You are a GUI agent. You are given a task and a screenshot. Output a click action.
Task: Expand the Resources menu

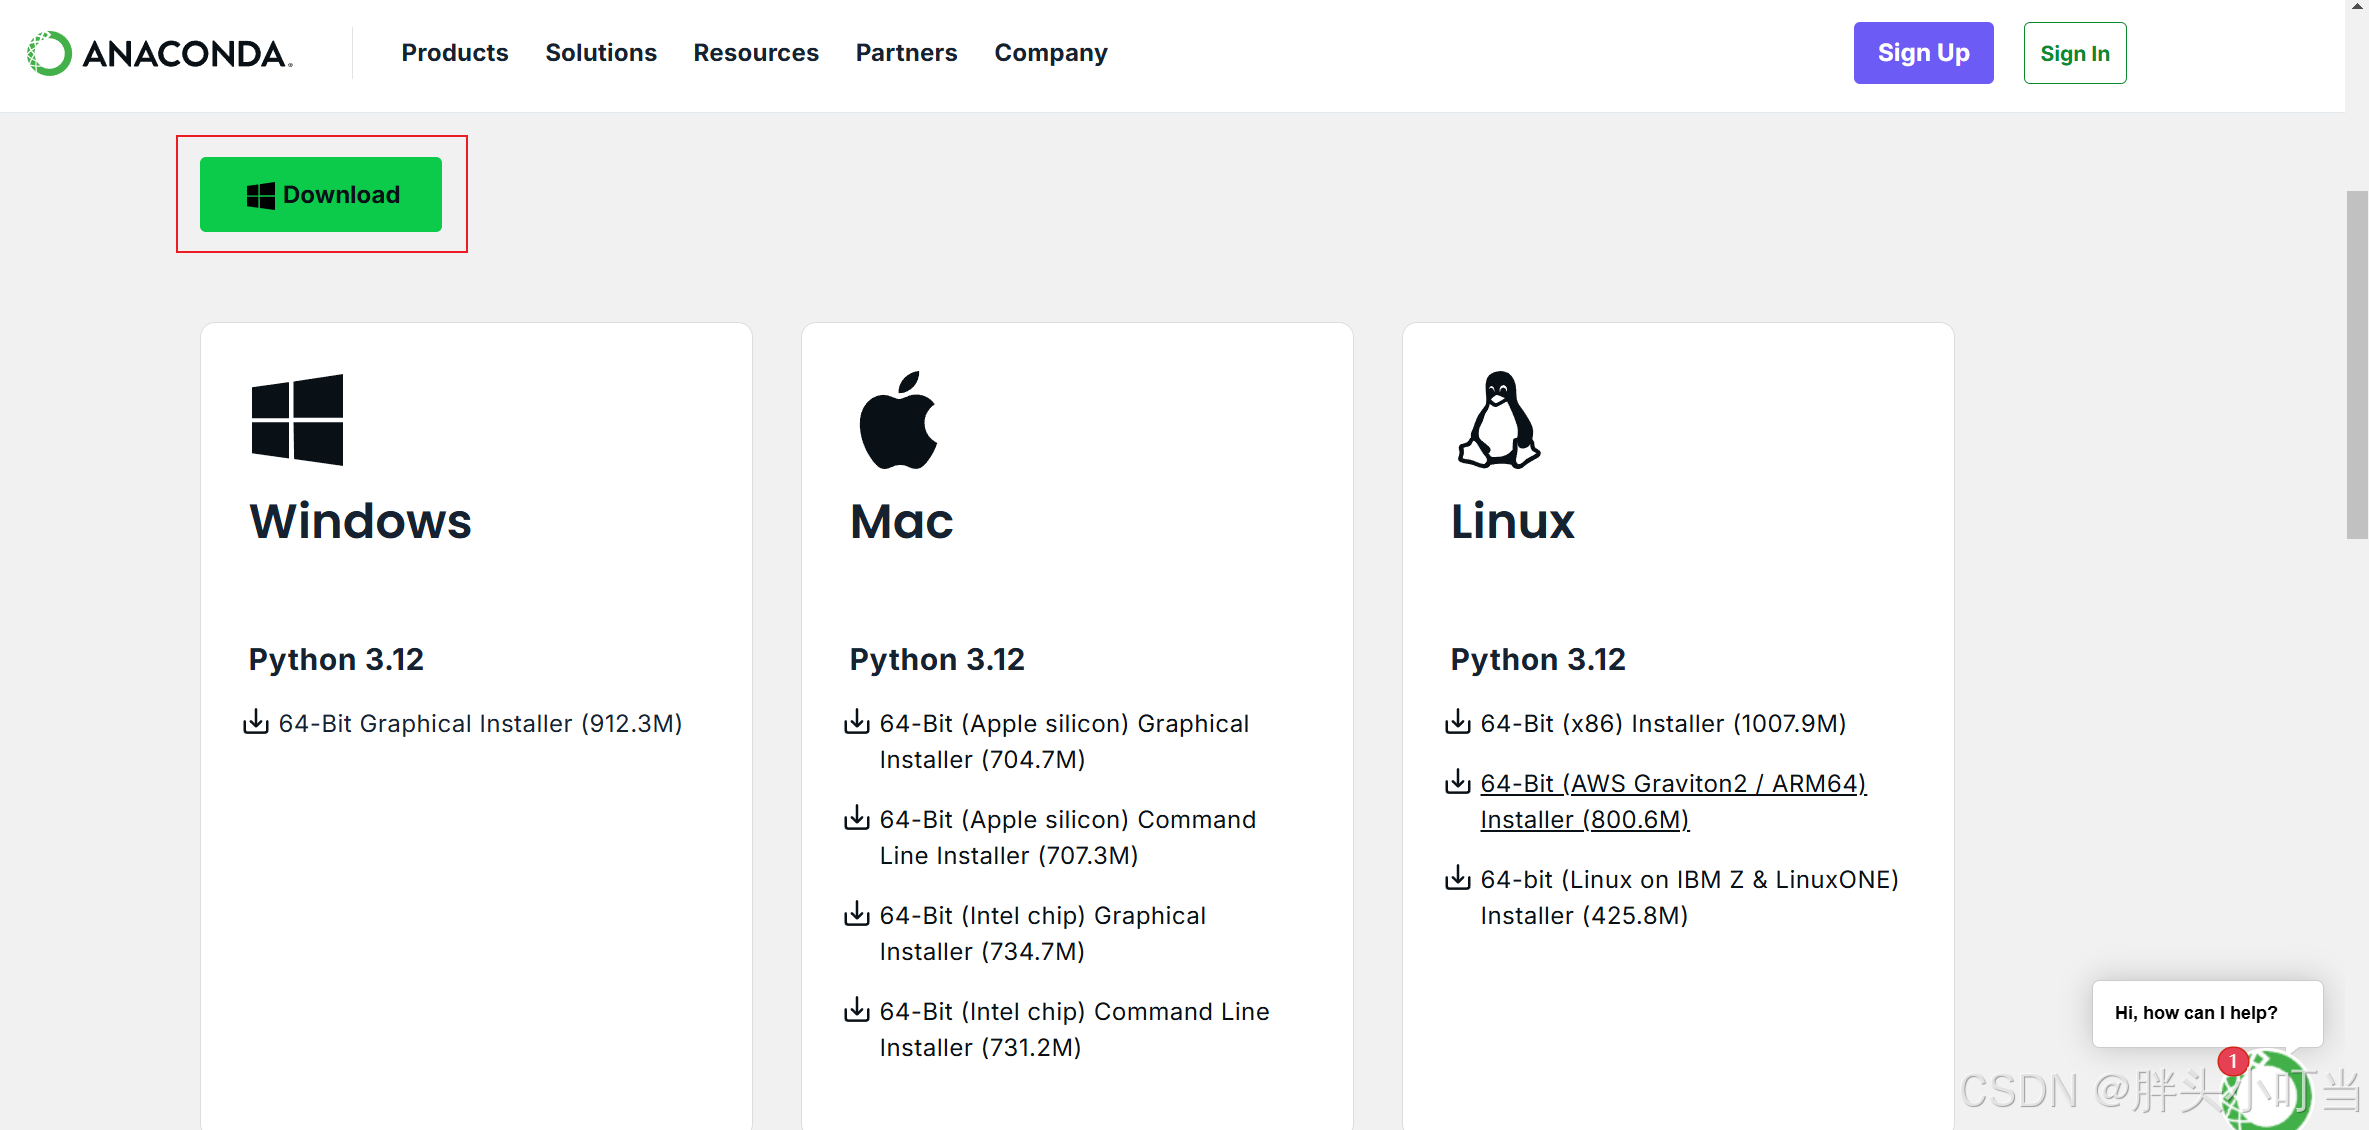[x=756, y=53]
